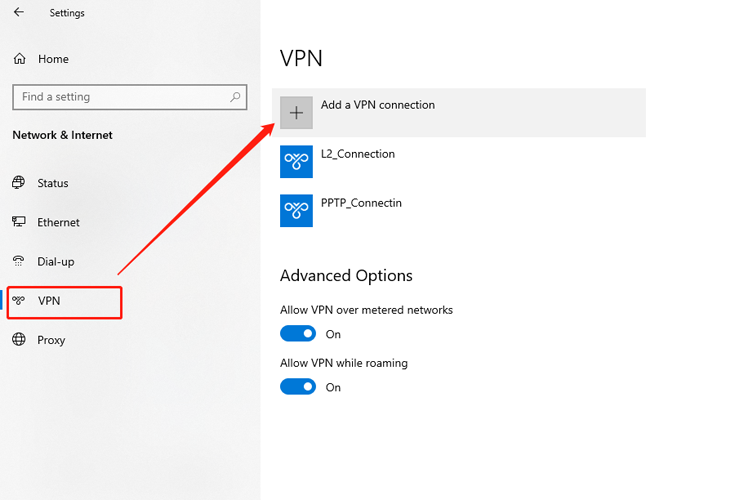This screenshot has height=500, width=735.
Task: Open the VPN sidebar section
Action: click(65, 301)
